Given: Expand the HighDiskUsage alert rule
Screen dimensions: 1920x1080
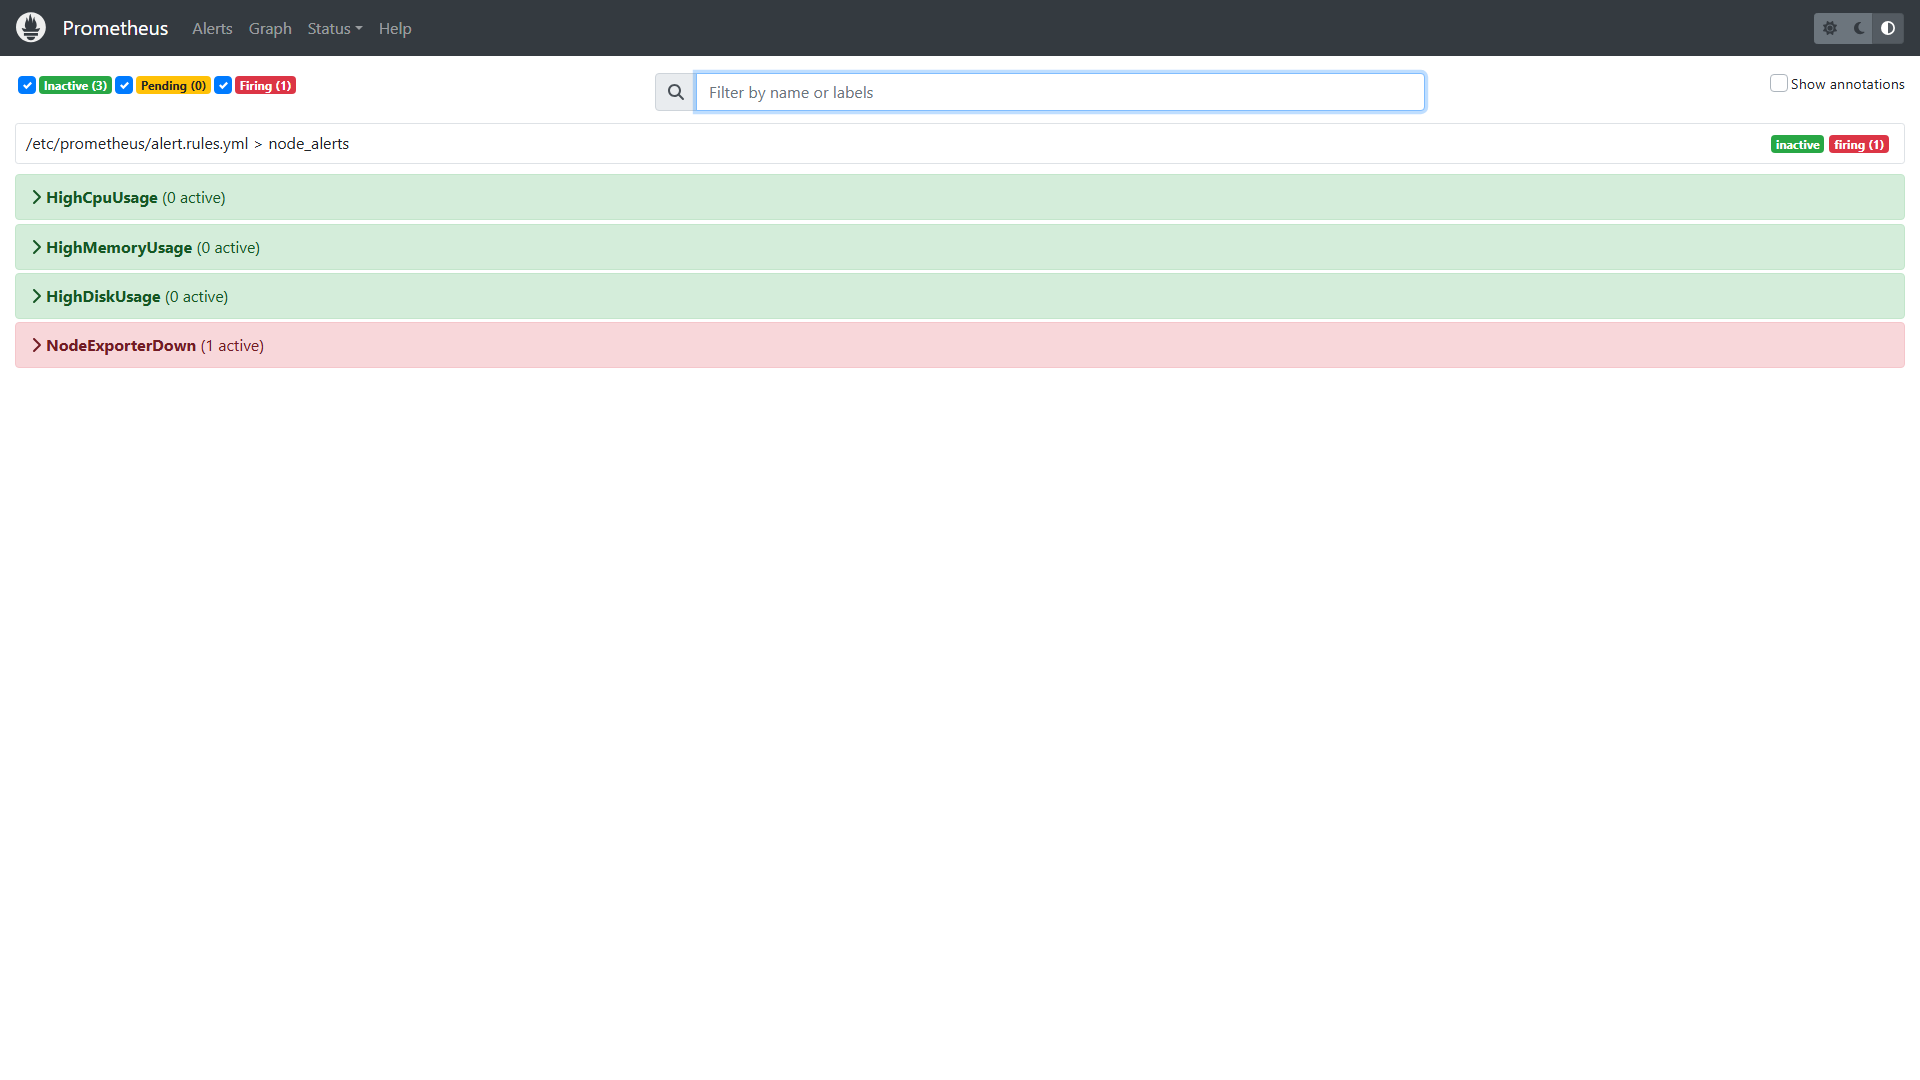Looking at the screenshot, I should (x=960, y=296).
